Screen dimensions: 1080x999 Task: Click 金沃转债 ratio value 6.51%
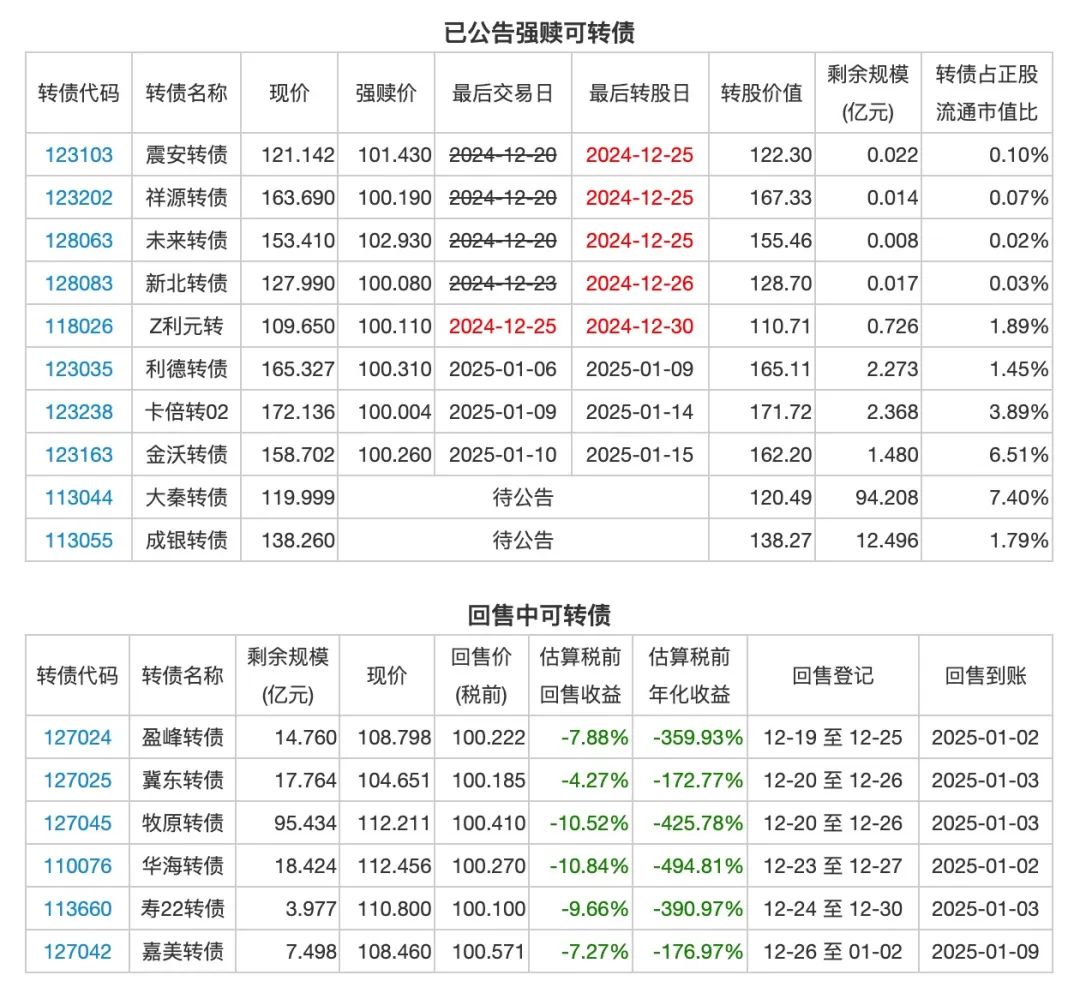pos(1019,455)
